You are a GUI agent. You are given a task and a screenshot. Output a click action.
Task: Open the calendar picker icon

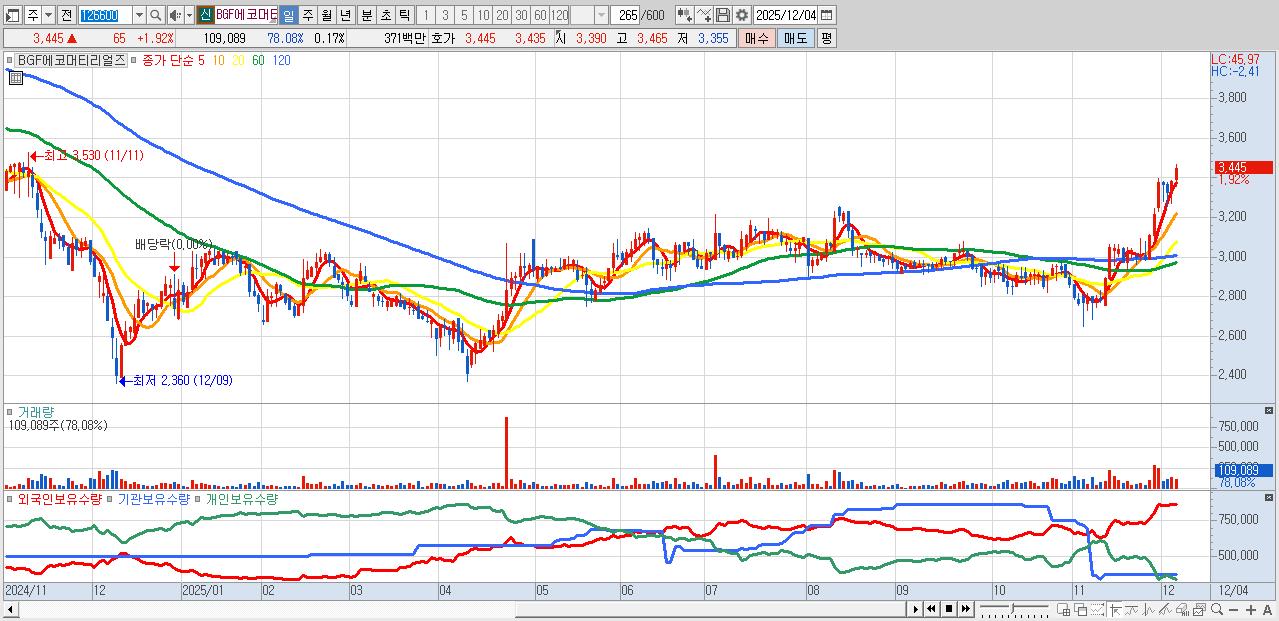[x=828, y=15]
